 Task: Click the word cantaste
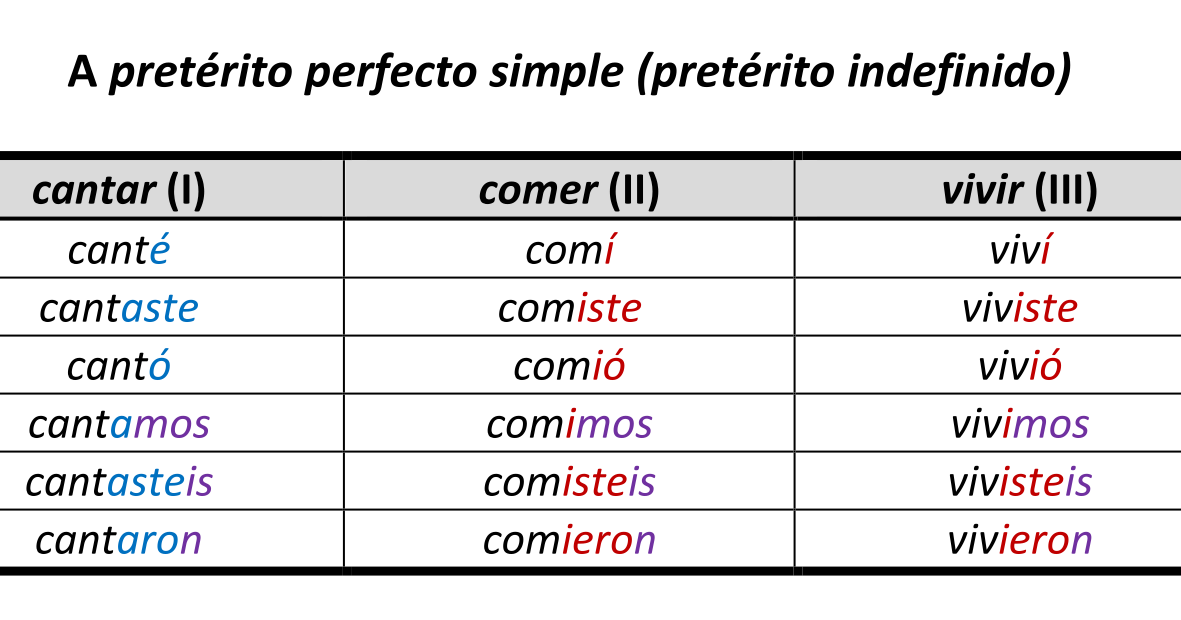[x=119, y=308]
